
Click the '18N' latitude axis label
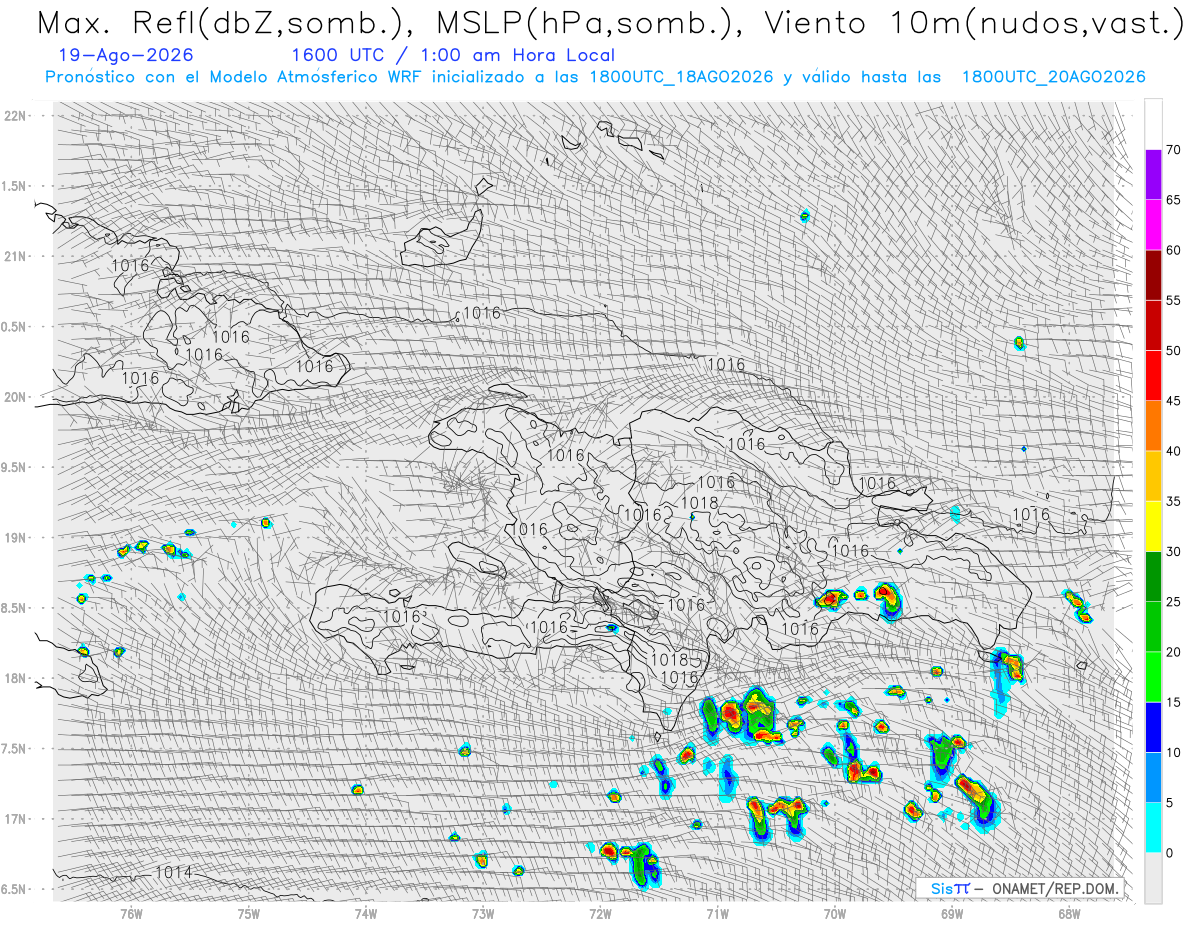pos(17,678)
